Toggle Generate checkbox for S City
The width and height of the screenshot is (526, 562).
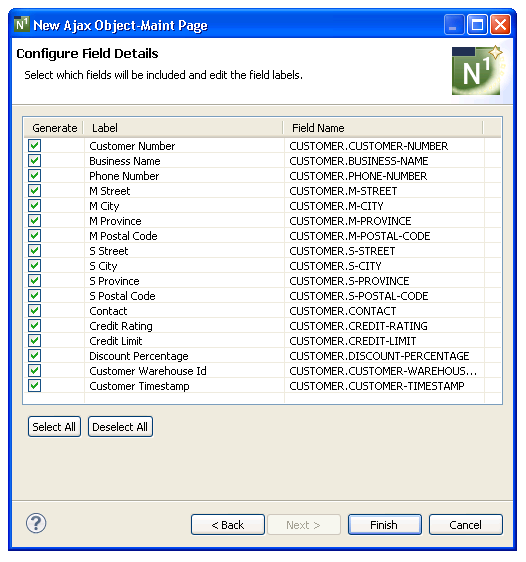click(x=35, y=266)
